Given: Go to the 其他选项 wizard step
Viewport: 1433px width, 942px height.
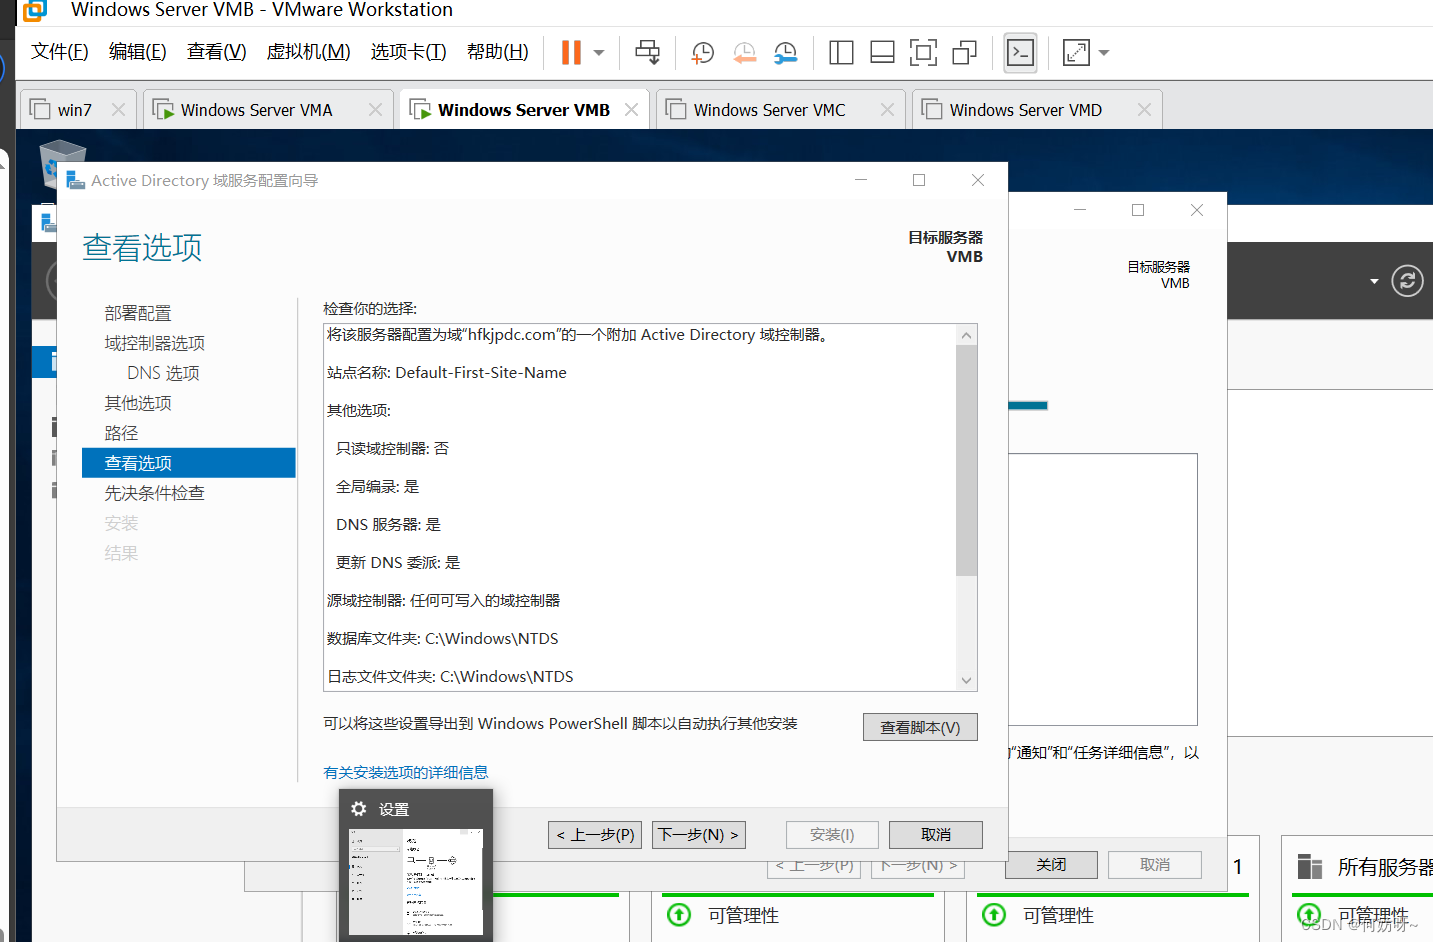Looking at the screenshot, I should pyautogui.click(x=138, y=403).
